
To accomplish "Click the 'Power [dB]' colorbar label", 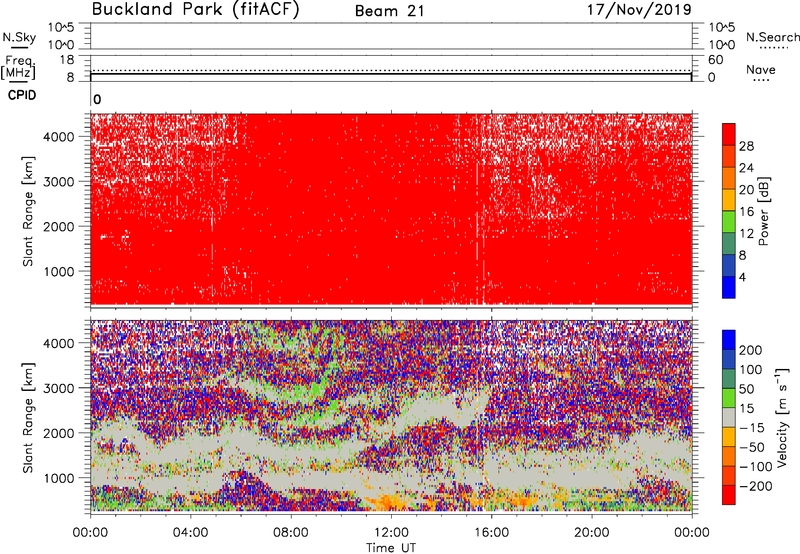I will [x=763, y=211].
